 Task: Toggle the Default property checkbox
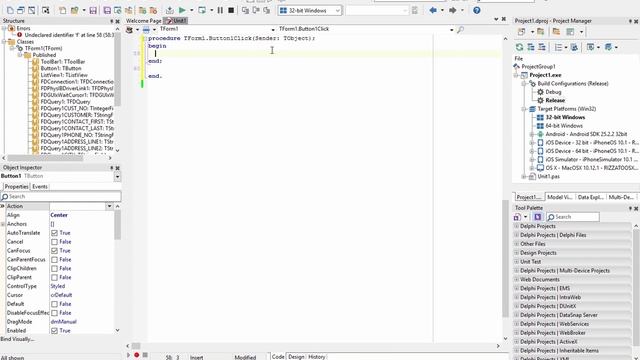point(54,304)
